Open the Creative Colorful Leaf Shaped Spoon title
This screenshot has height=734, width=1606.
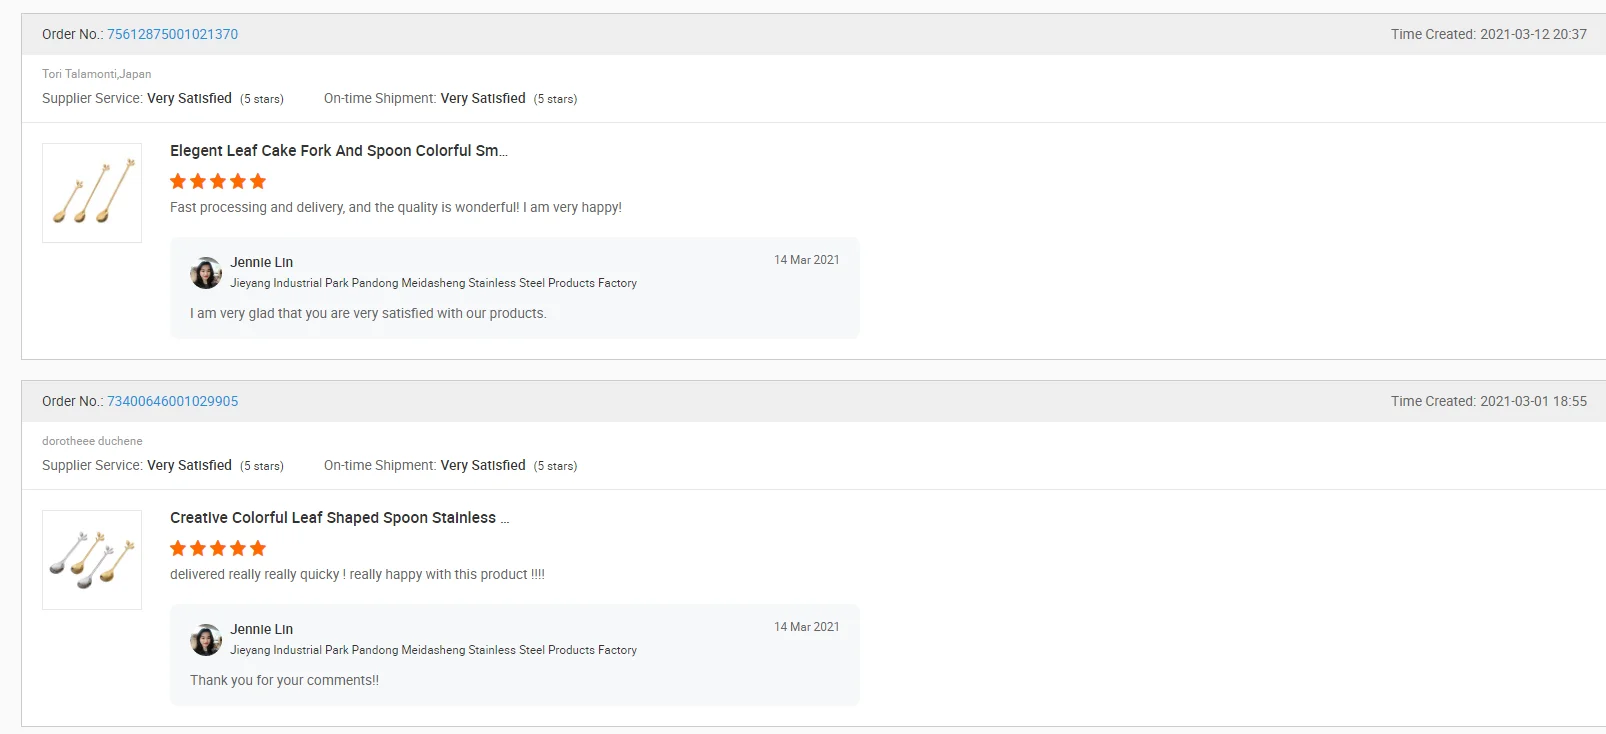click(x=338, y=518)
